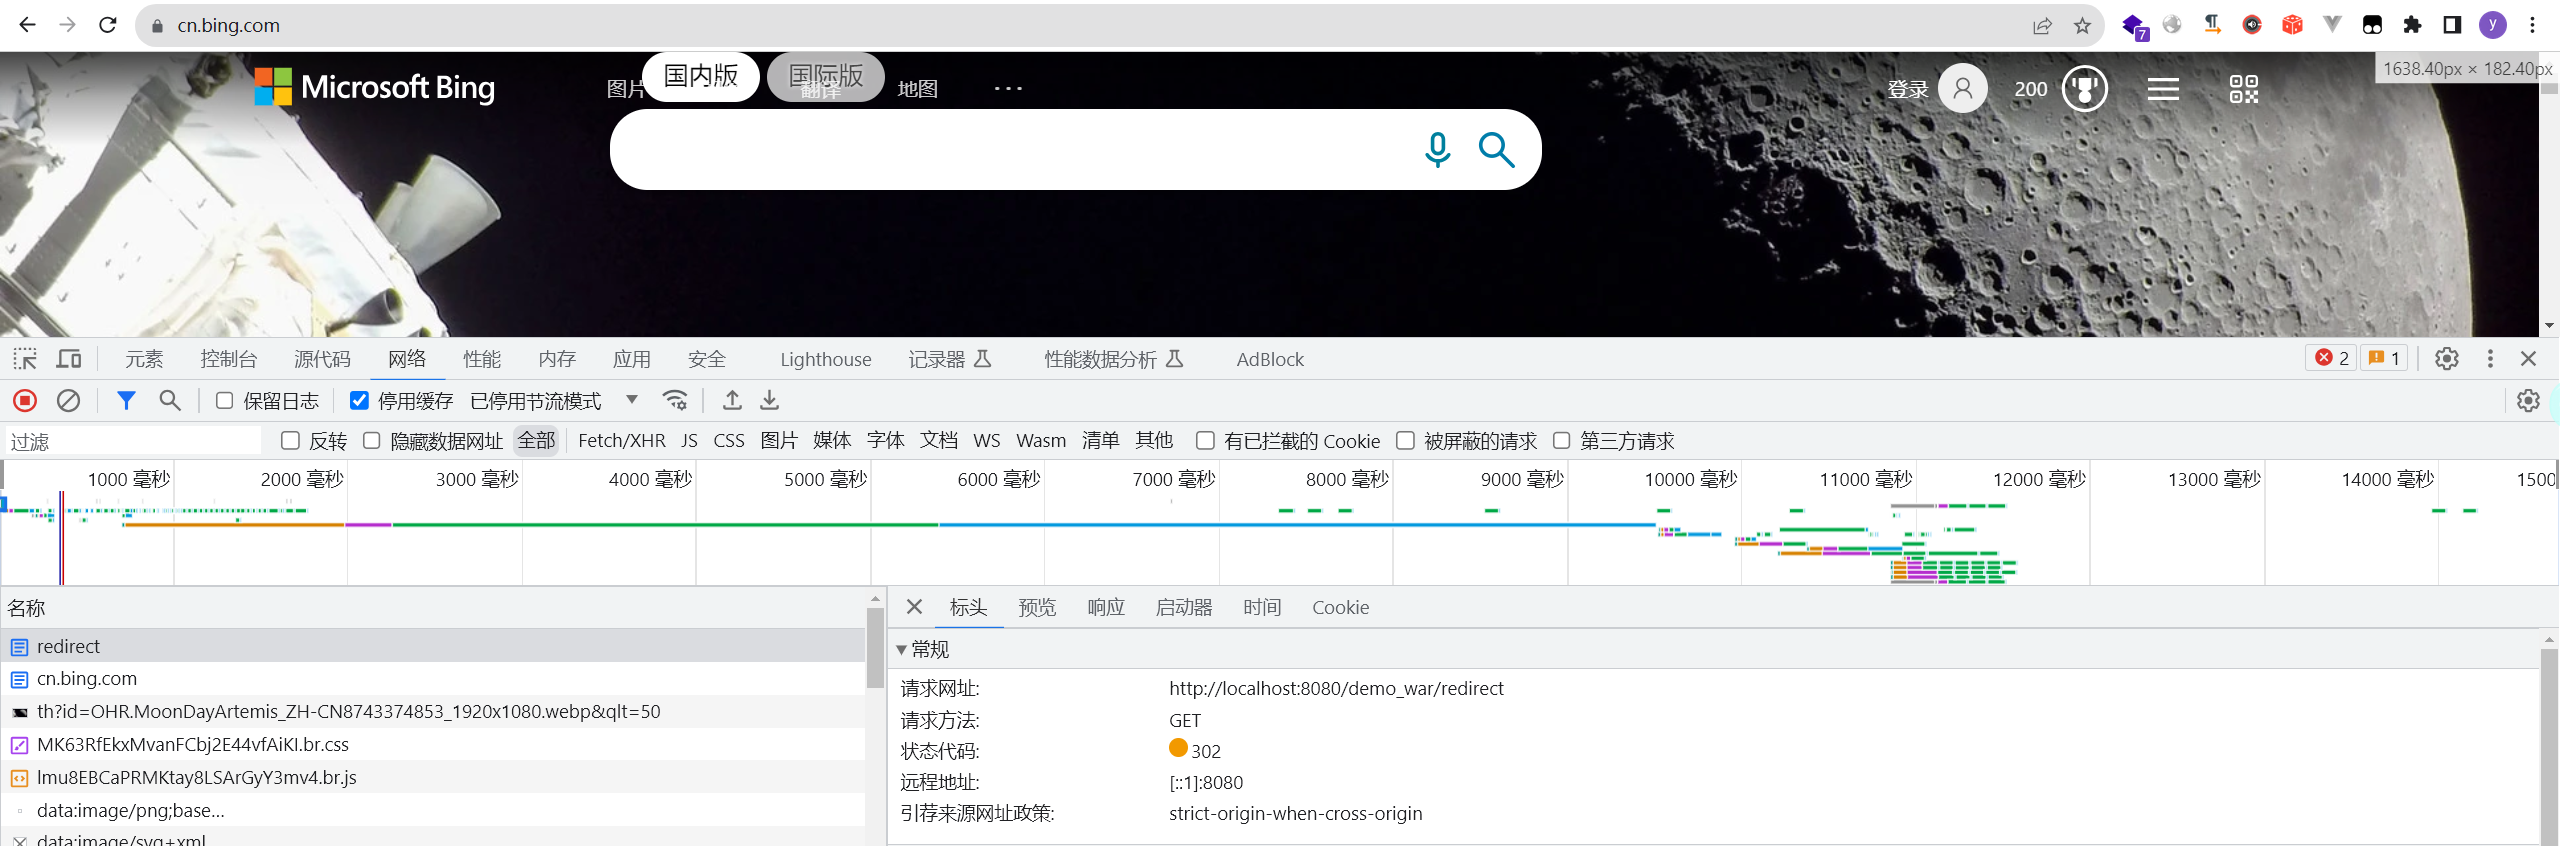
Task: Filter requests by Fetch/XHR
Action: (x=622, y=441)
